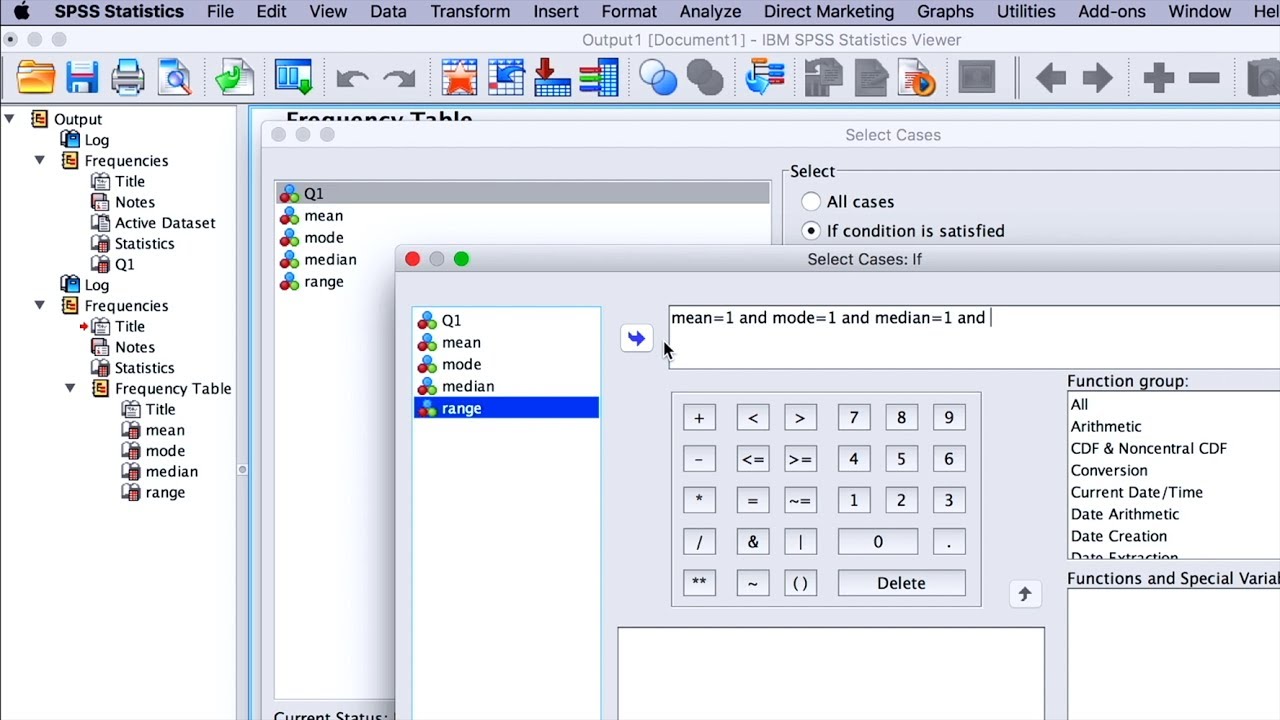
Task: Click the blue overlapping circles toolbar icon
Action: click(x=658, y=78)
